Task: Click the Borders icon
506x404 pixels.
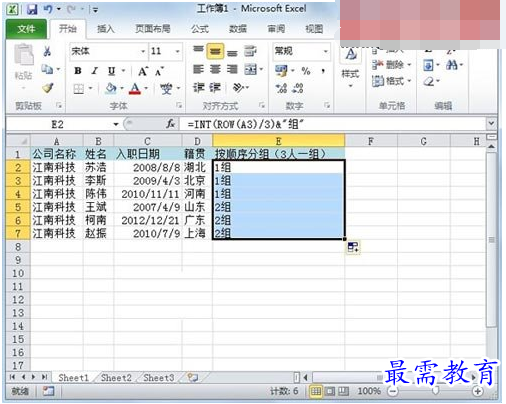Action: pyautogui.click(x=79, y=89)
